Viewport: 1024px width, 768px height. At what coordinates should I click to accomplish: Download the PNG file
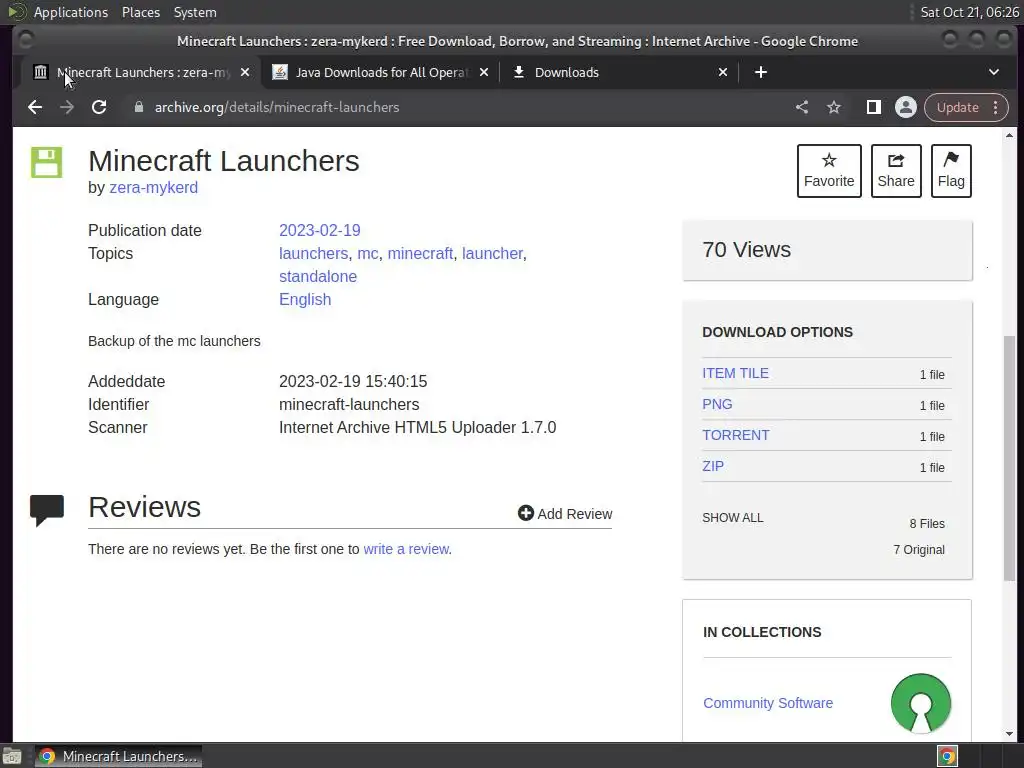717,404
